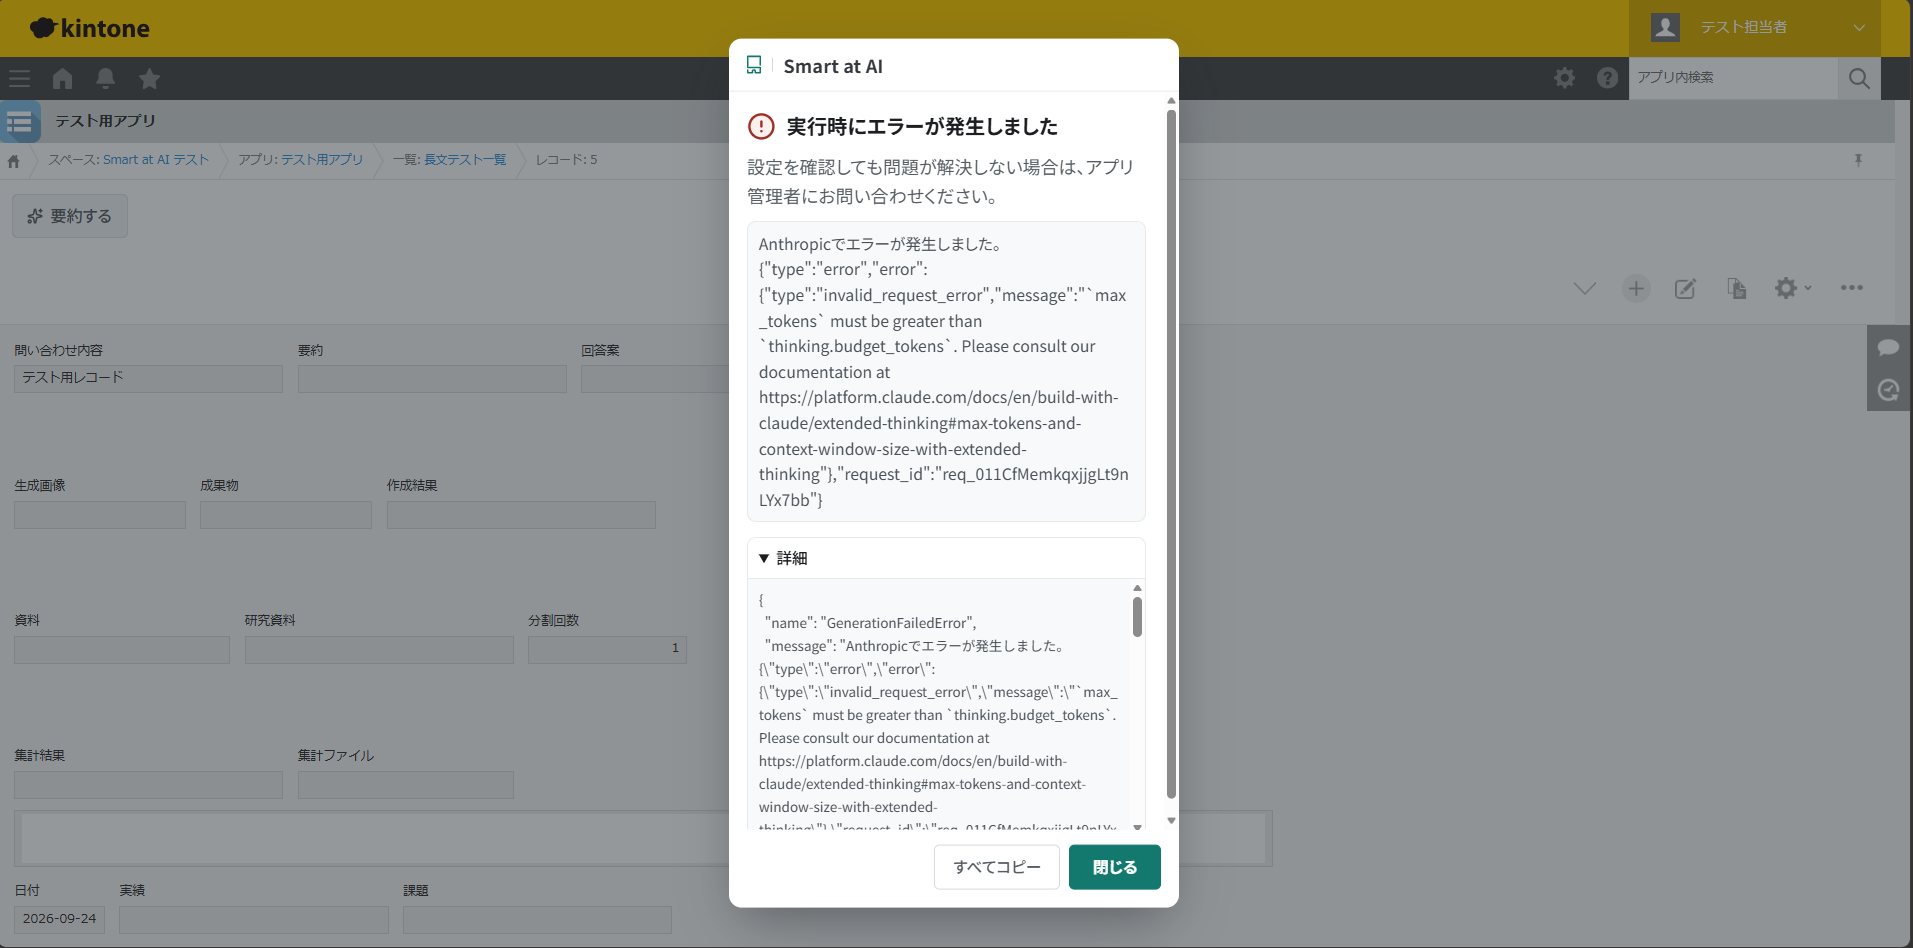Open kintone settings gear in header

[1564, 78]
